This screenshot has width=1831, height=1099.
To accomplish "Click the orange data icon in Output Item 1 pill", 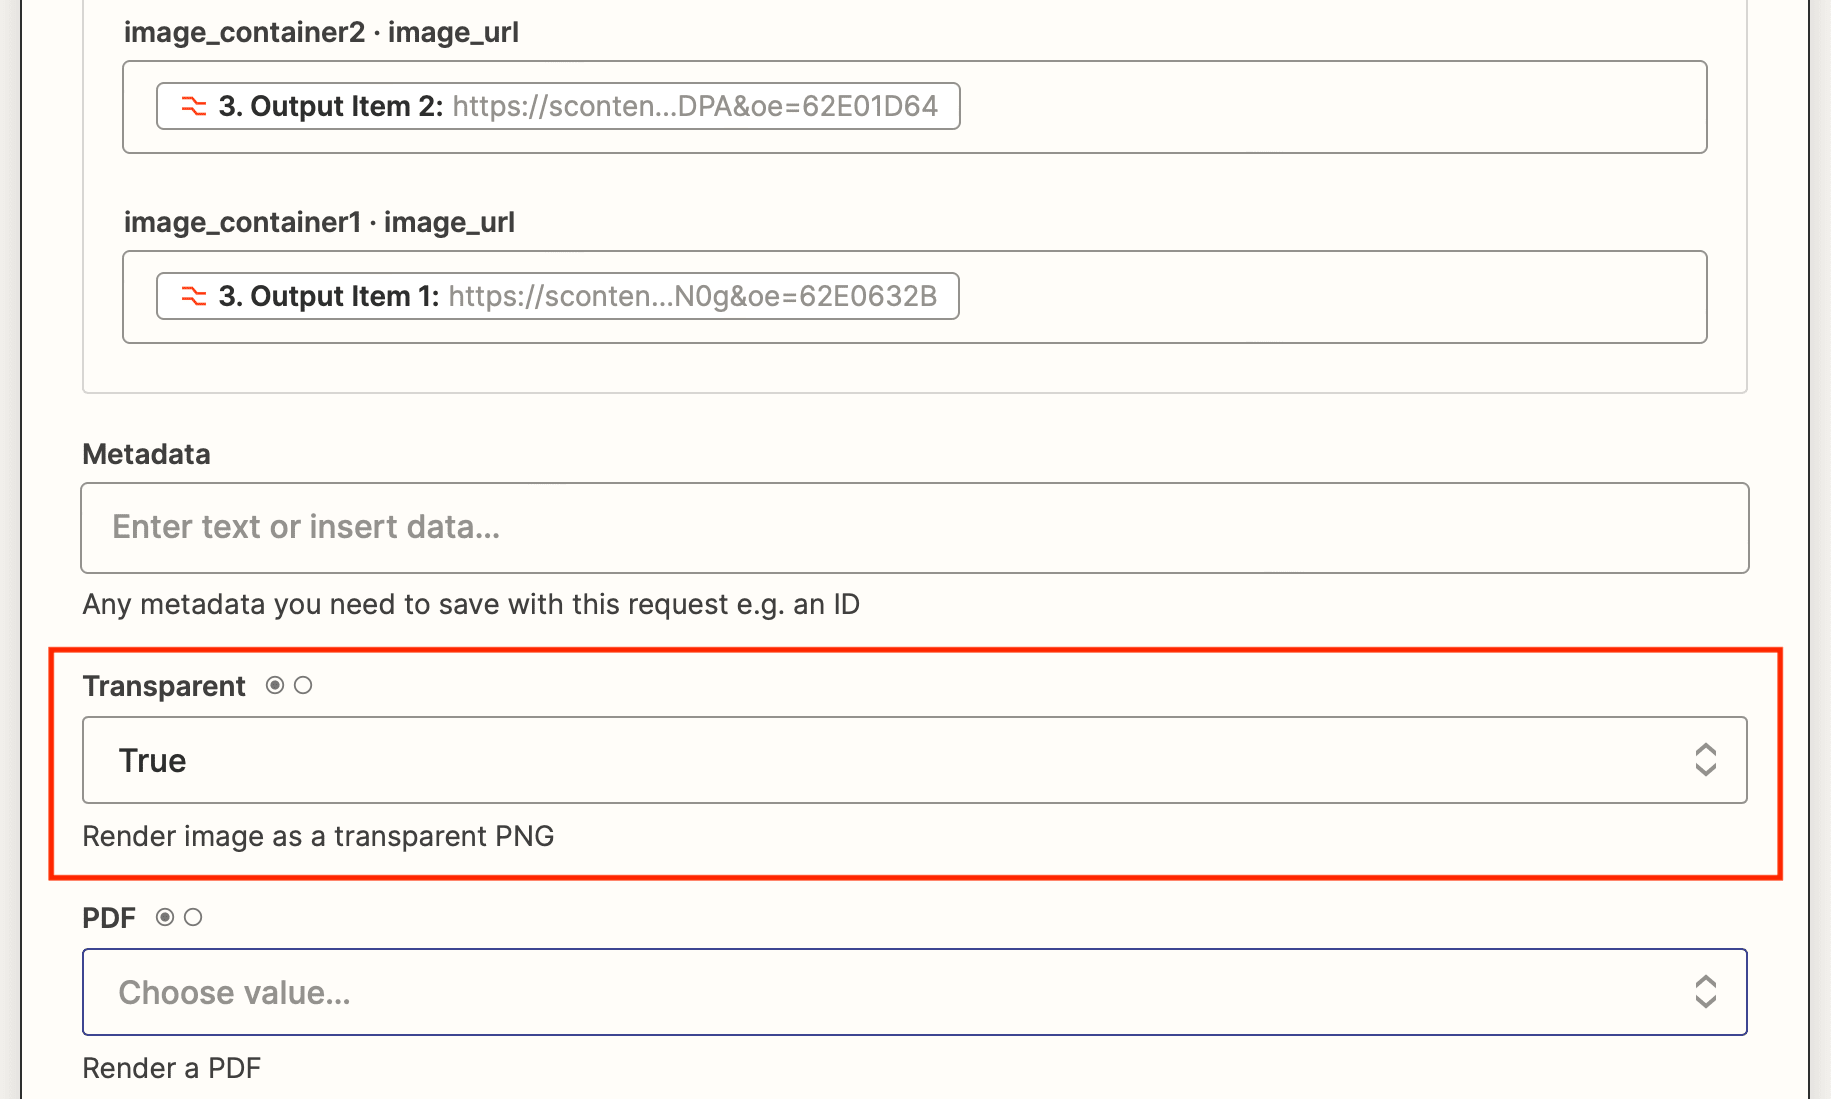I will click(x=194, y=296).
